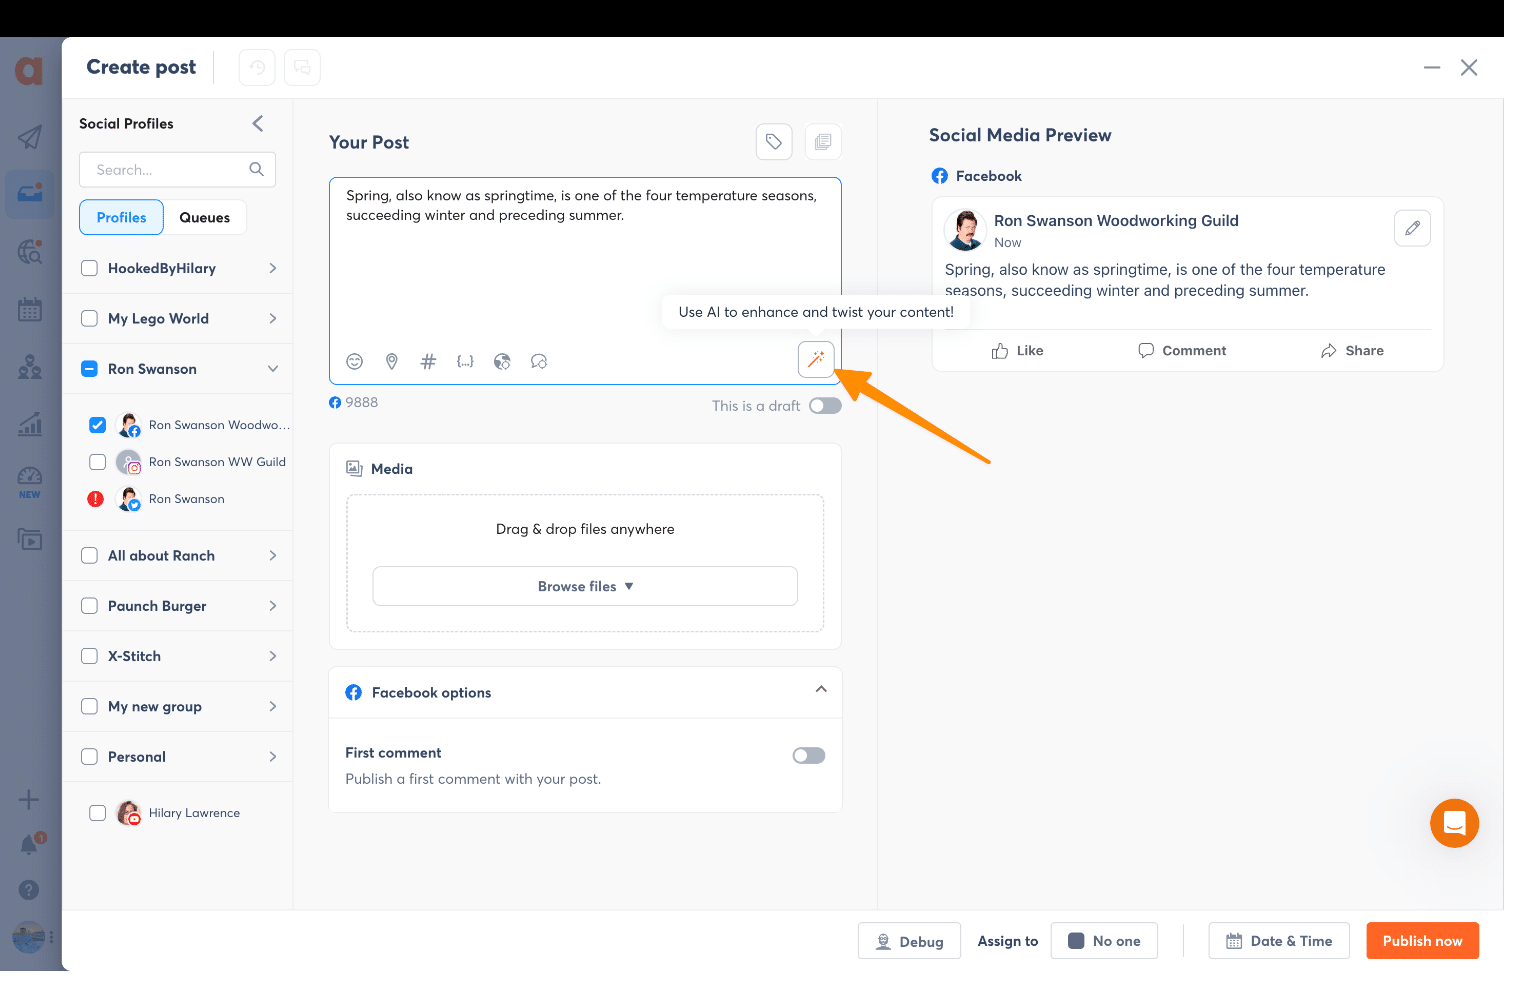Collapse the Facebook options section

click(821, 689)
